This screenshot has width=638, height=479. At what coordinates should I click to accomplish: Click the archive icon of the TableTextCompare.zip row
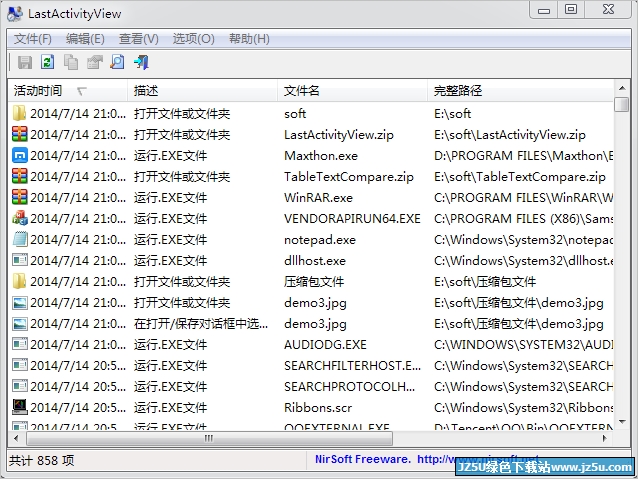[20, 176]
